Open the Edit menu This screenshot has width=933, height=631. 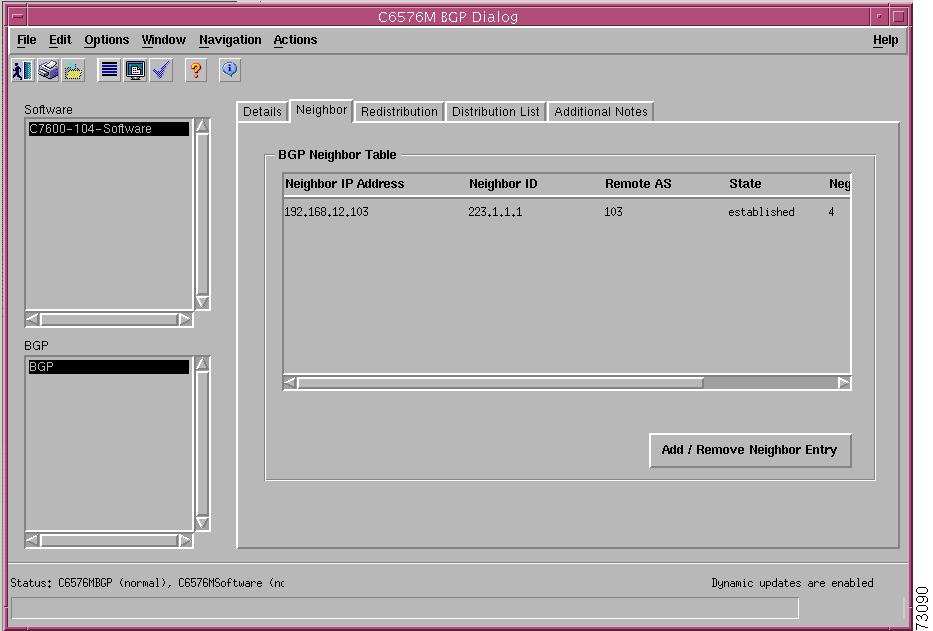[60, 40]
